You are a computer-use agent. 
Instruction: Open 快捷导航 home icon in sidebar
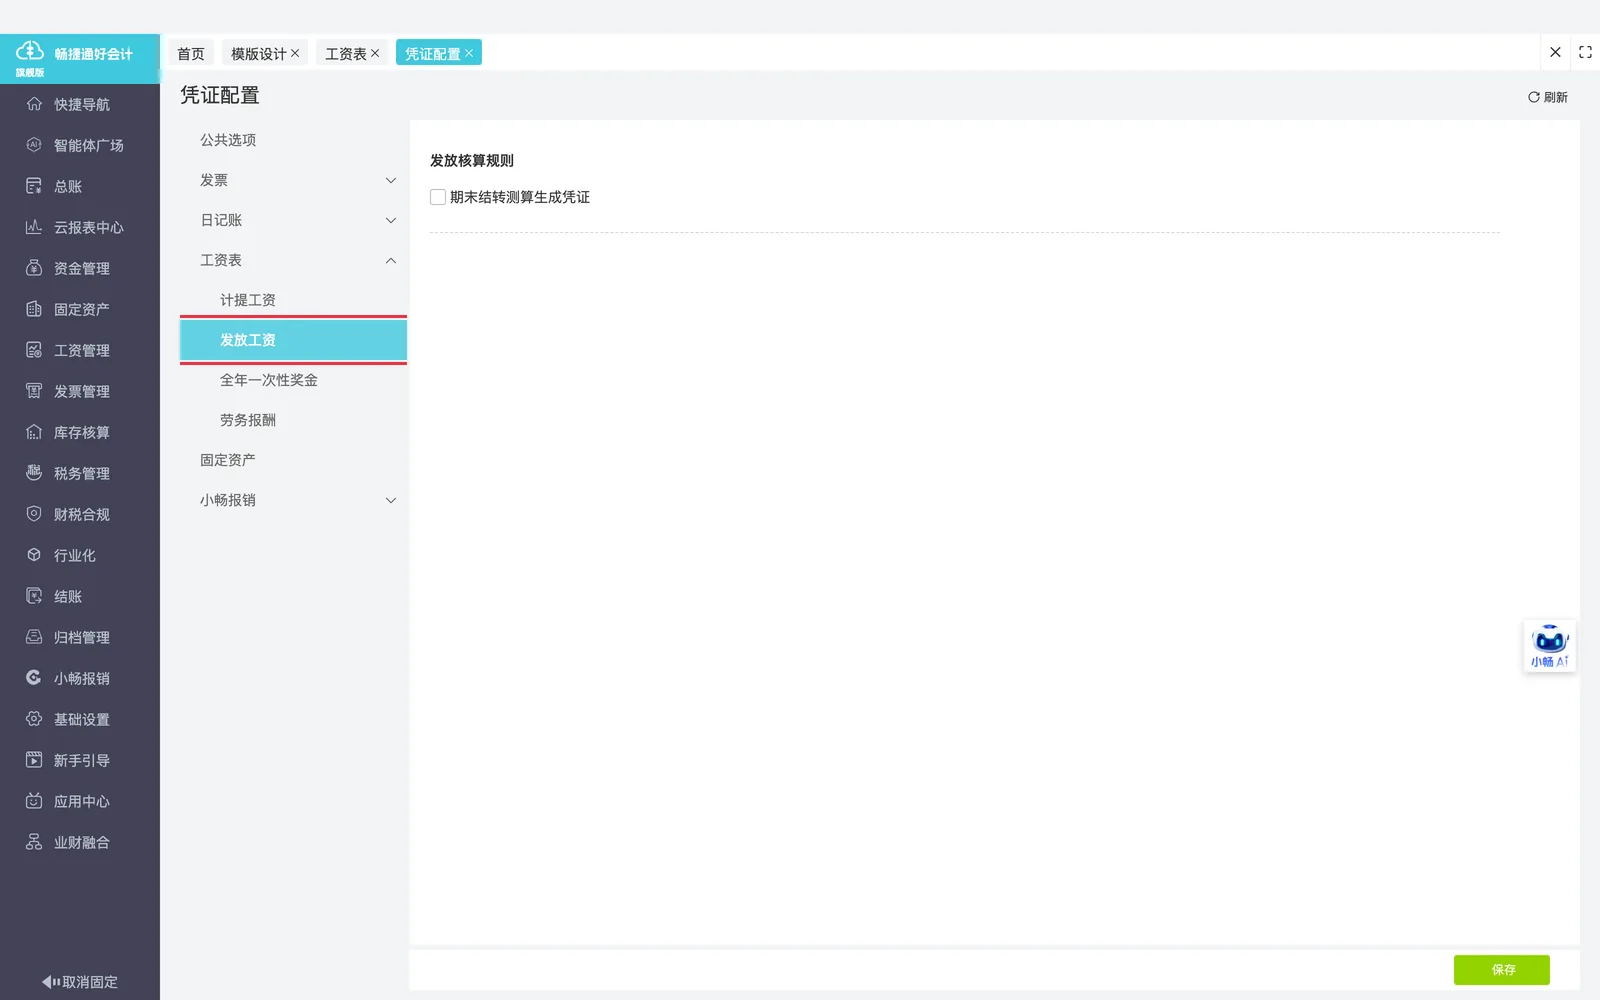click(34, 104)
